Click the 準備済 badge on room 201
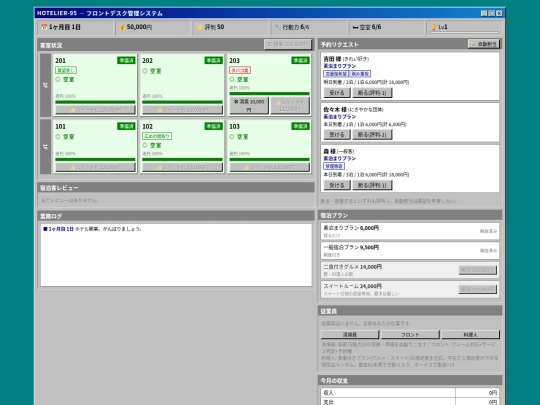This screenshot has height=405, width=540. (126, 60)
